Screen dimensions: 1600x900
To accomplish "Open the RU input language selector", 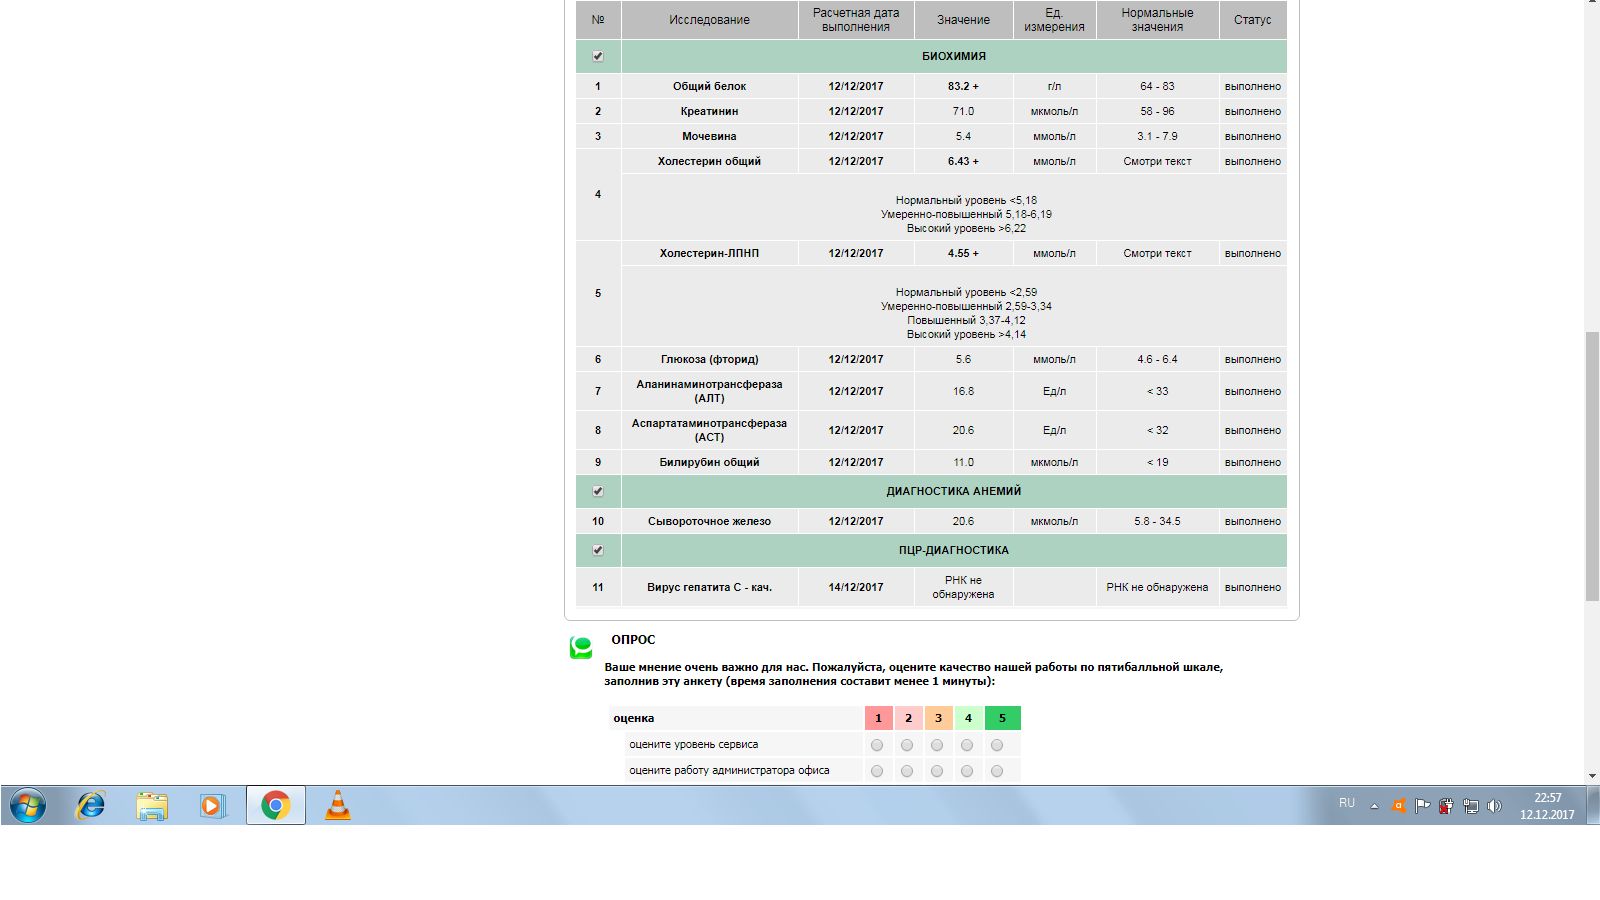I will 1347,804.
